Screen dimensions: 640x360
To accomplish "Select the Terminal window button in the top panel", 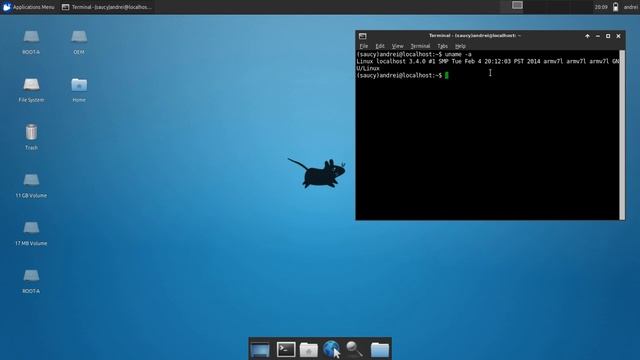I will (107, 7).
